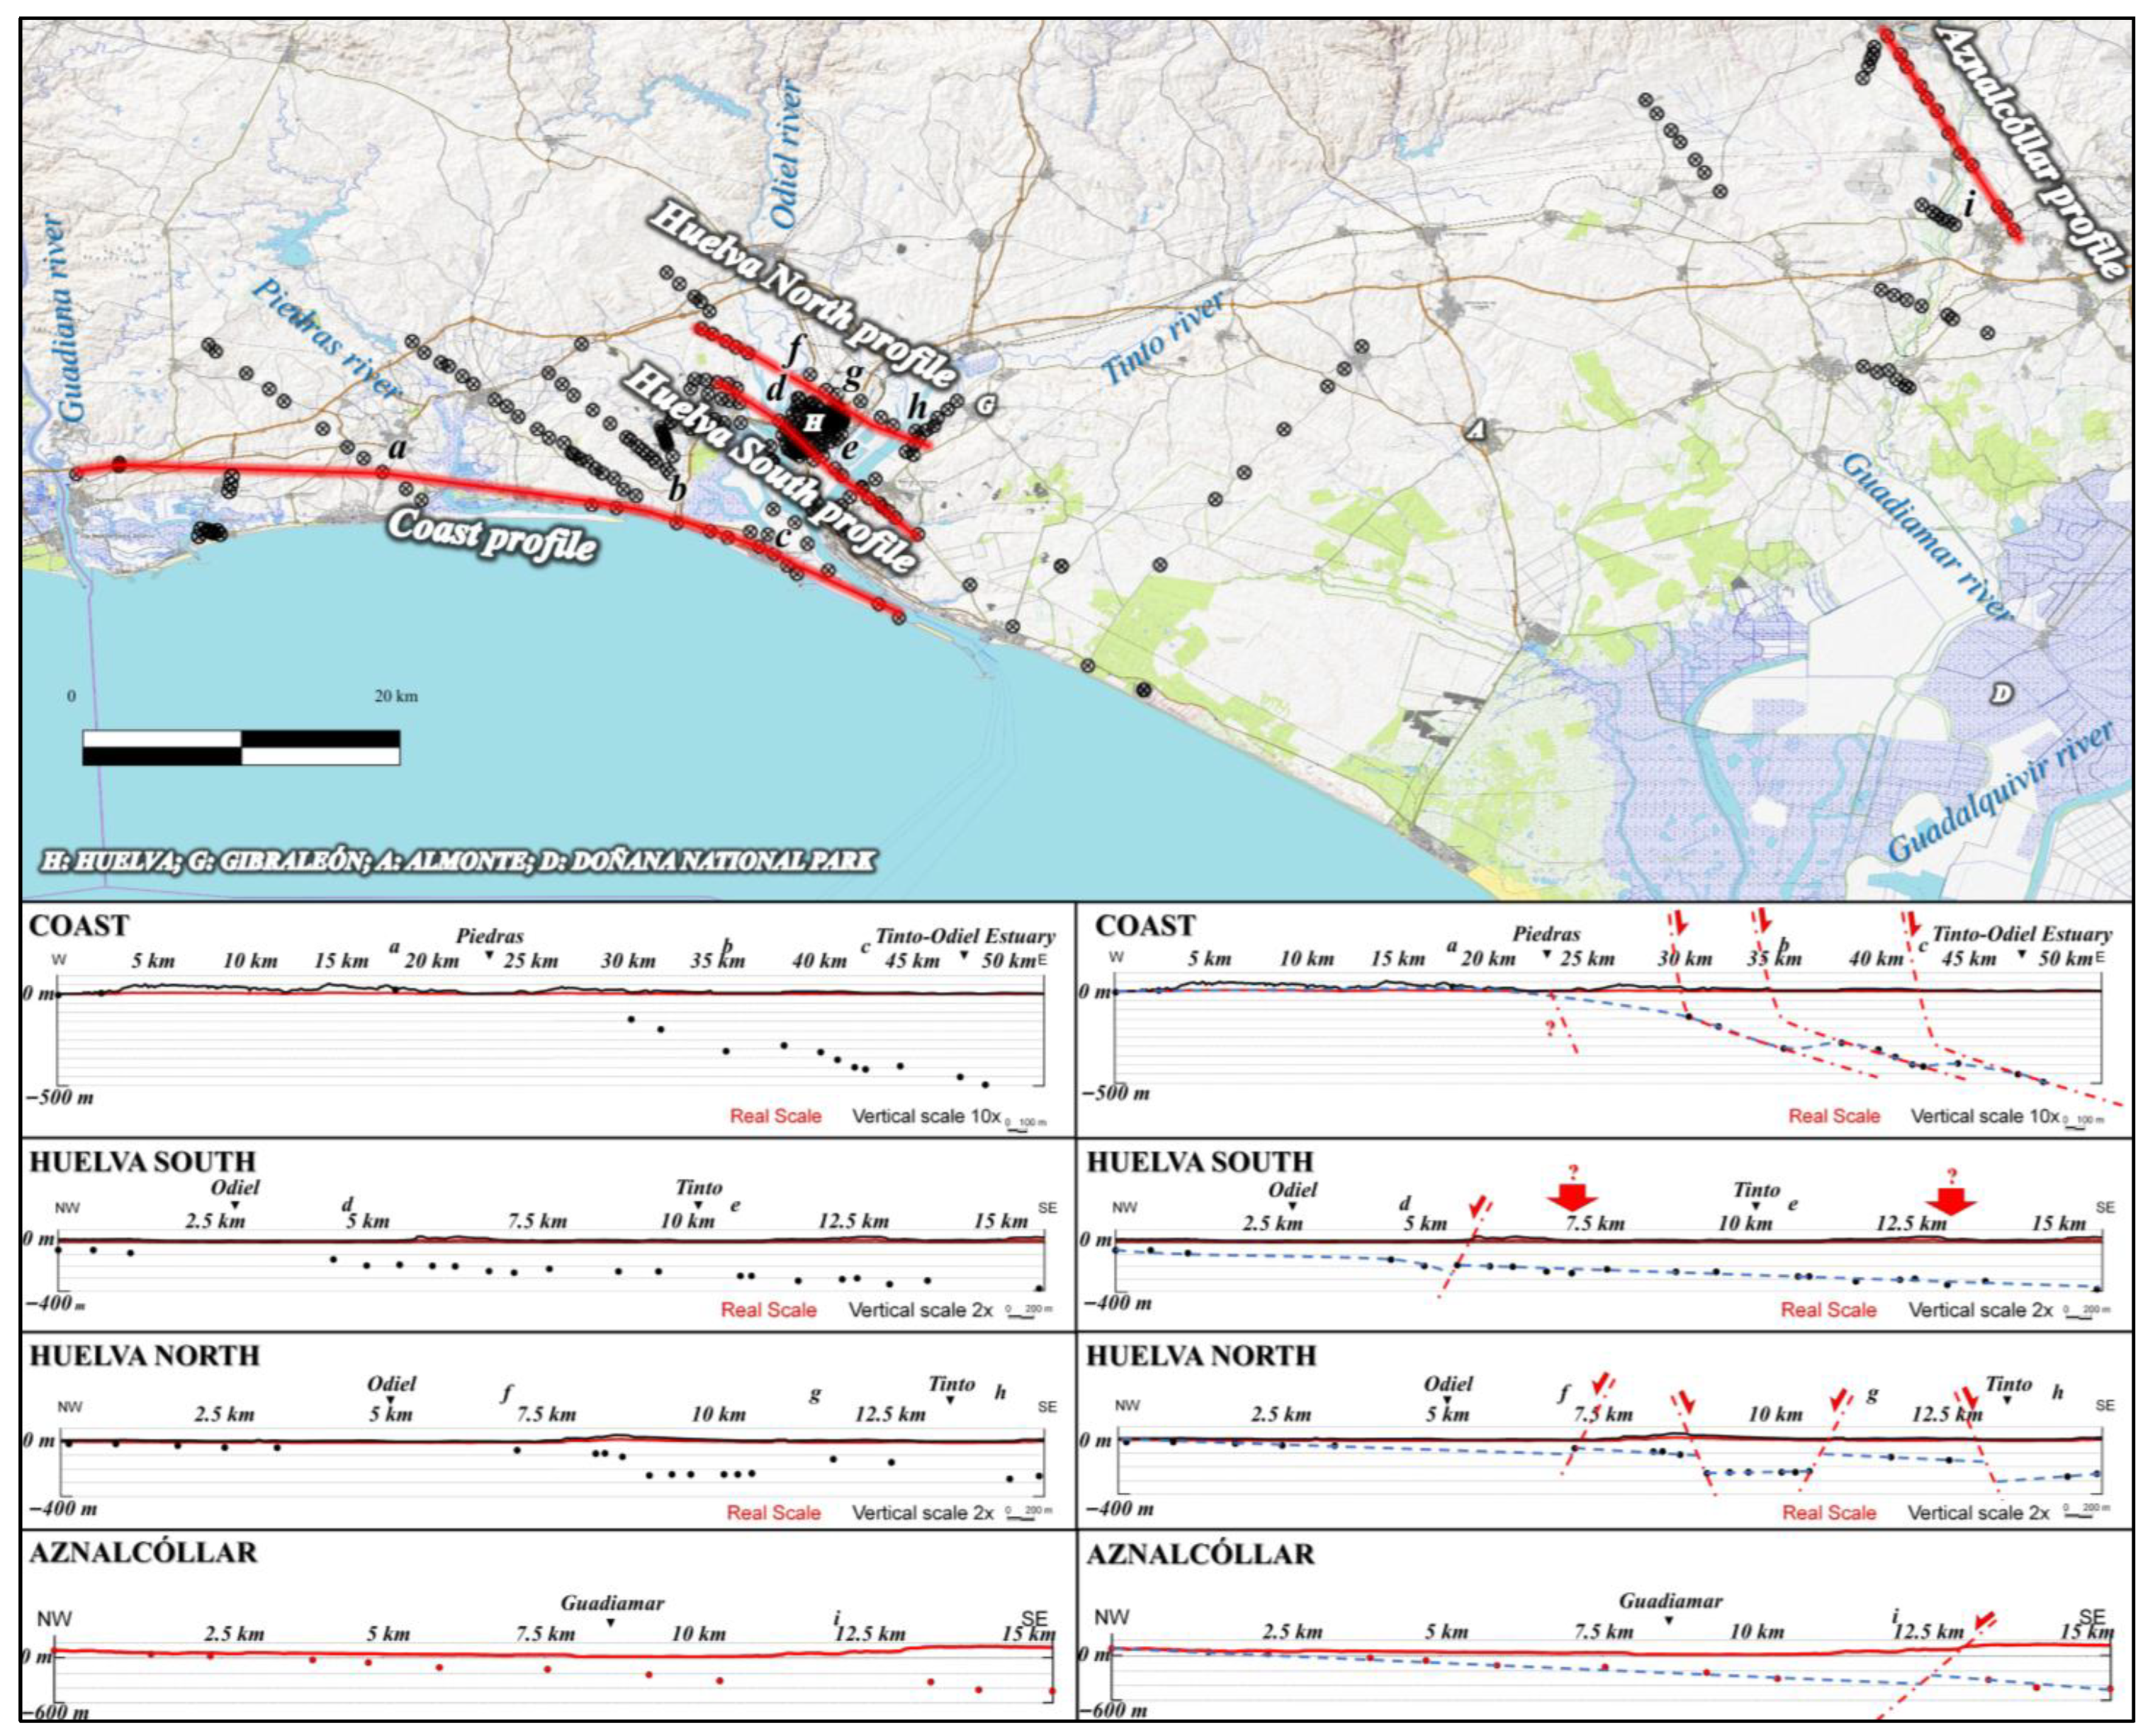Image resolution: width=2150 pixels, height=1736 pixels.
Task: Click the large red arrow near 7.5 km in Huelva South
Action: (1572, 1196)
